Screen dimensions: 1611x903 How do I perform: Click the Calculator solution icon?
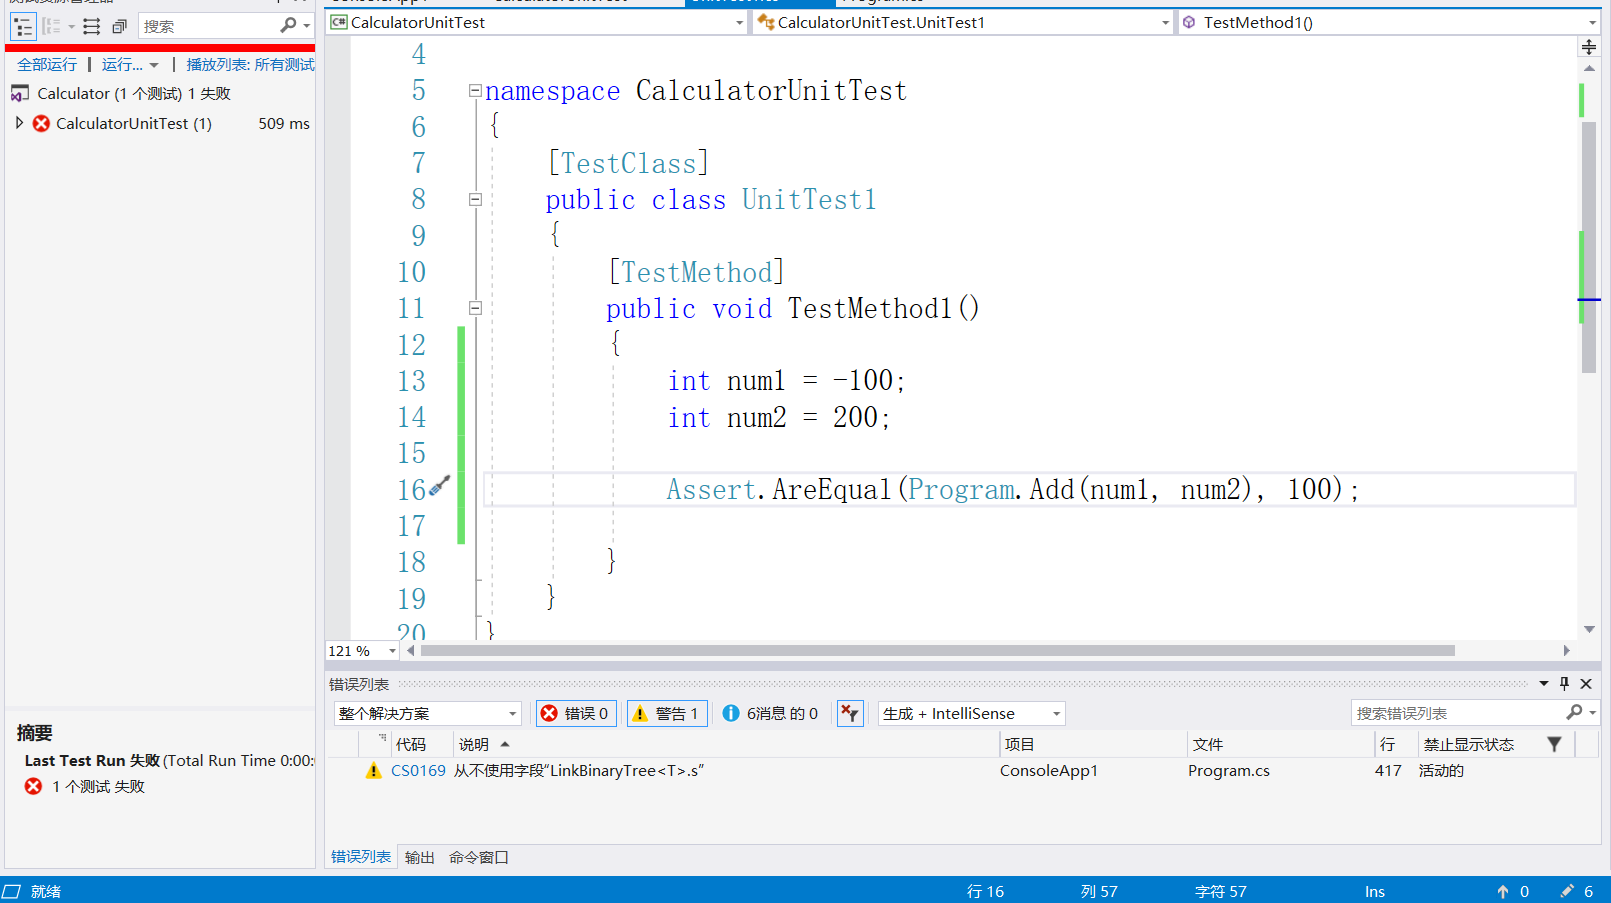[x=20, y=94]
